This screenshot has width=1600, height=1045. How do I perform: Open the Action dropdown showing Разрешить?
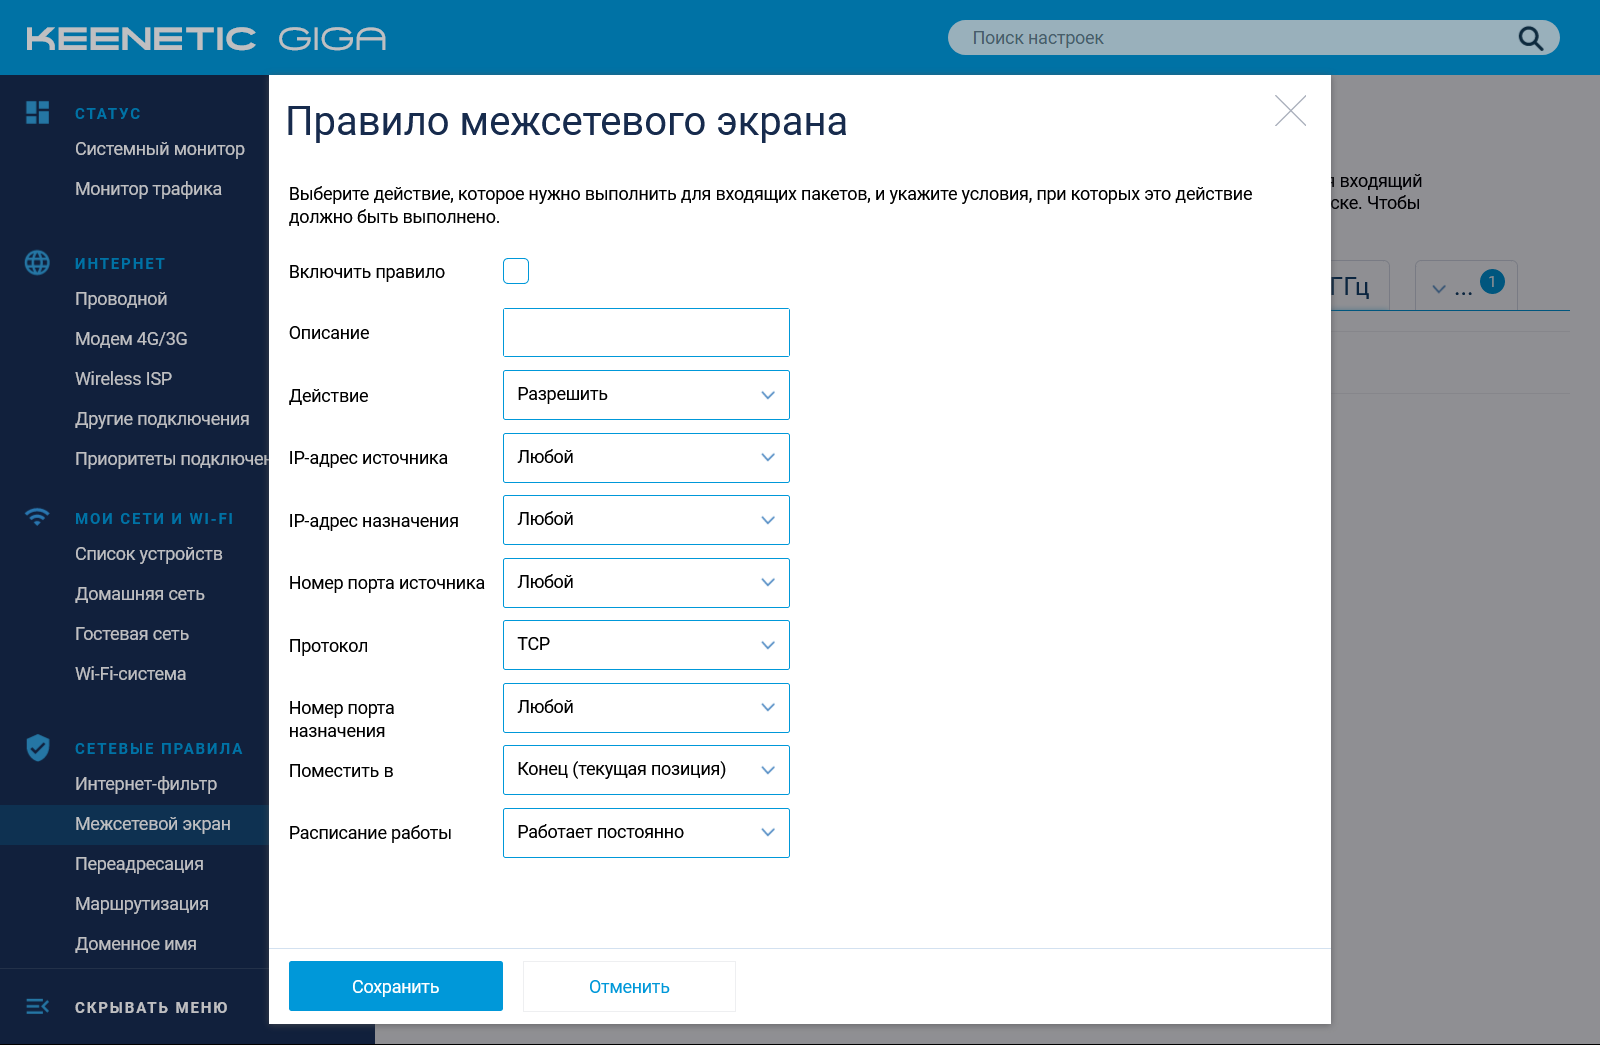click(646, 395)
